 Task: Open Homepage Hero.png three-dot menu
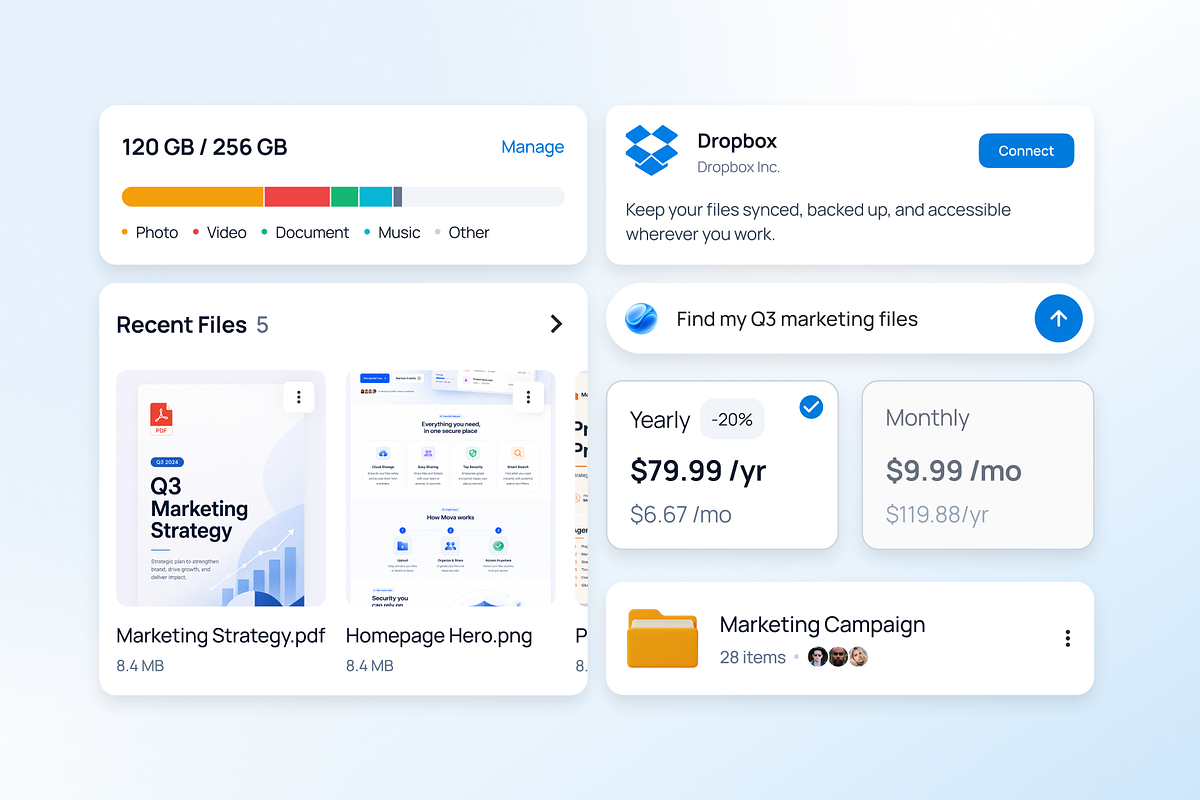click(x=528, y=397)
